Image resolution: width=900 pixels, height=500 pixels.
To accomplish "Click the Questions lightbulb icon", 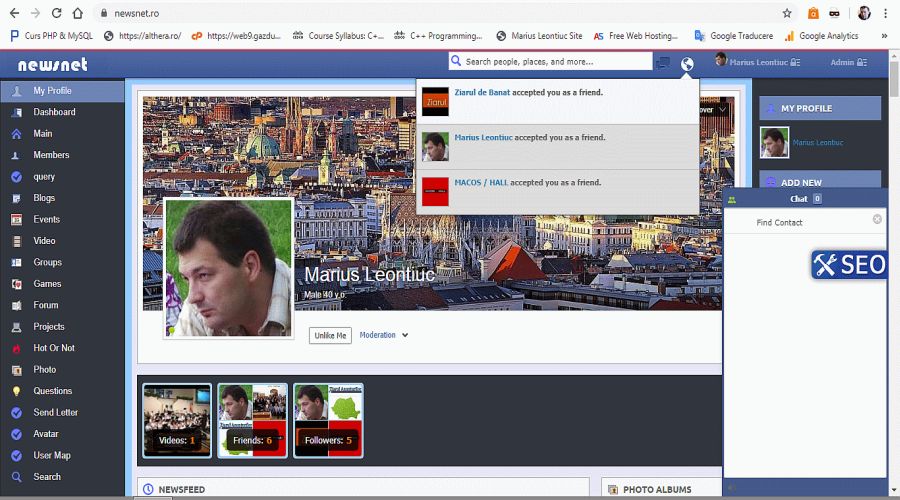I will 16,391.
